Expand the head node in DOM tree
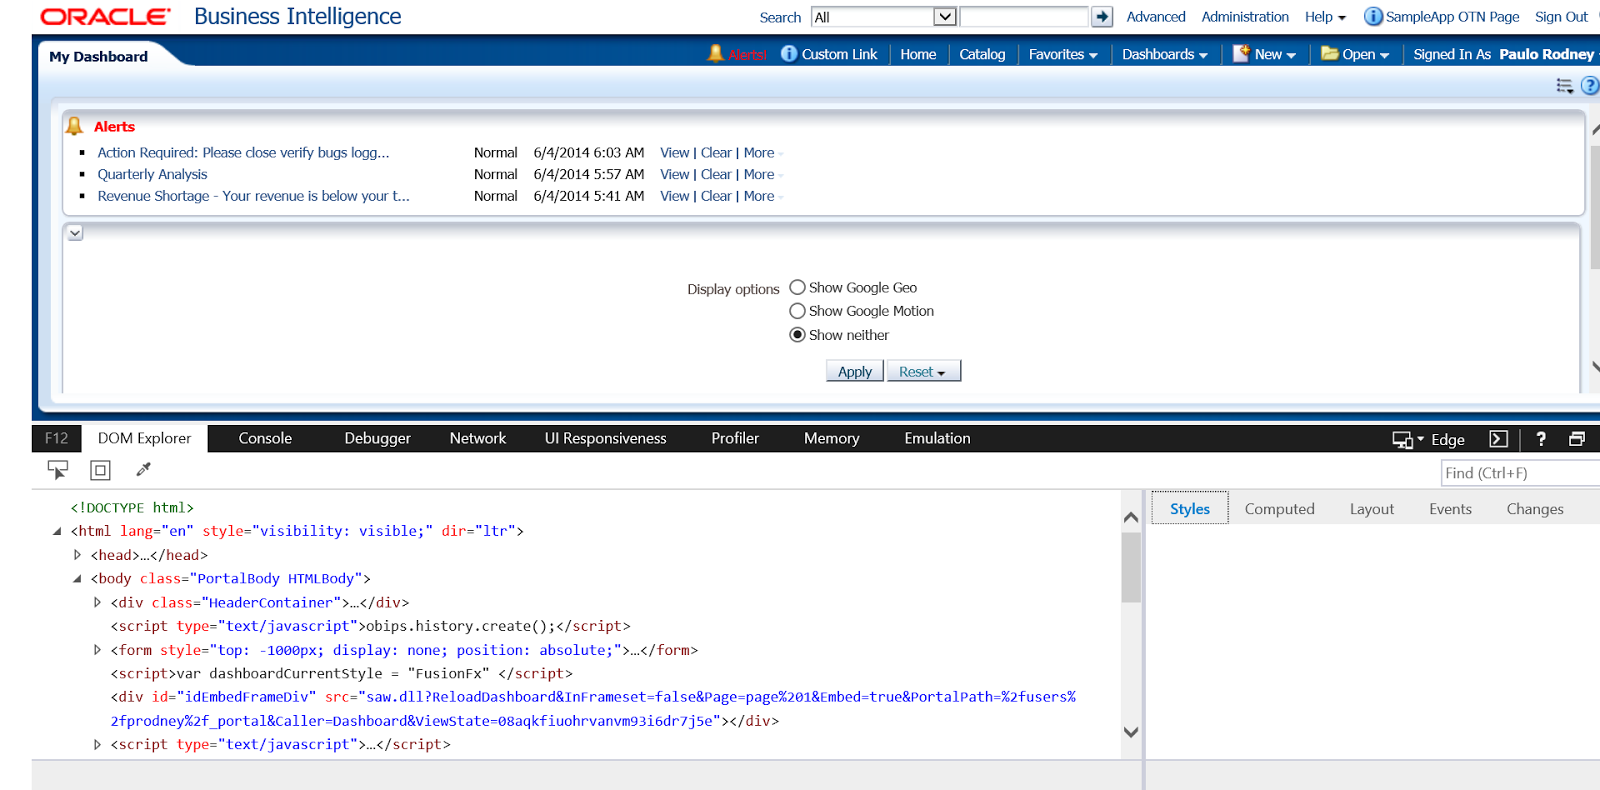Image resolution: width=1600 pixels, height=790 pixels. [77, 555]
